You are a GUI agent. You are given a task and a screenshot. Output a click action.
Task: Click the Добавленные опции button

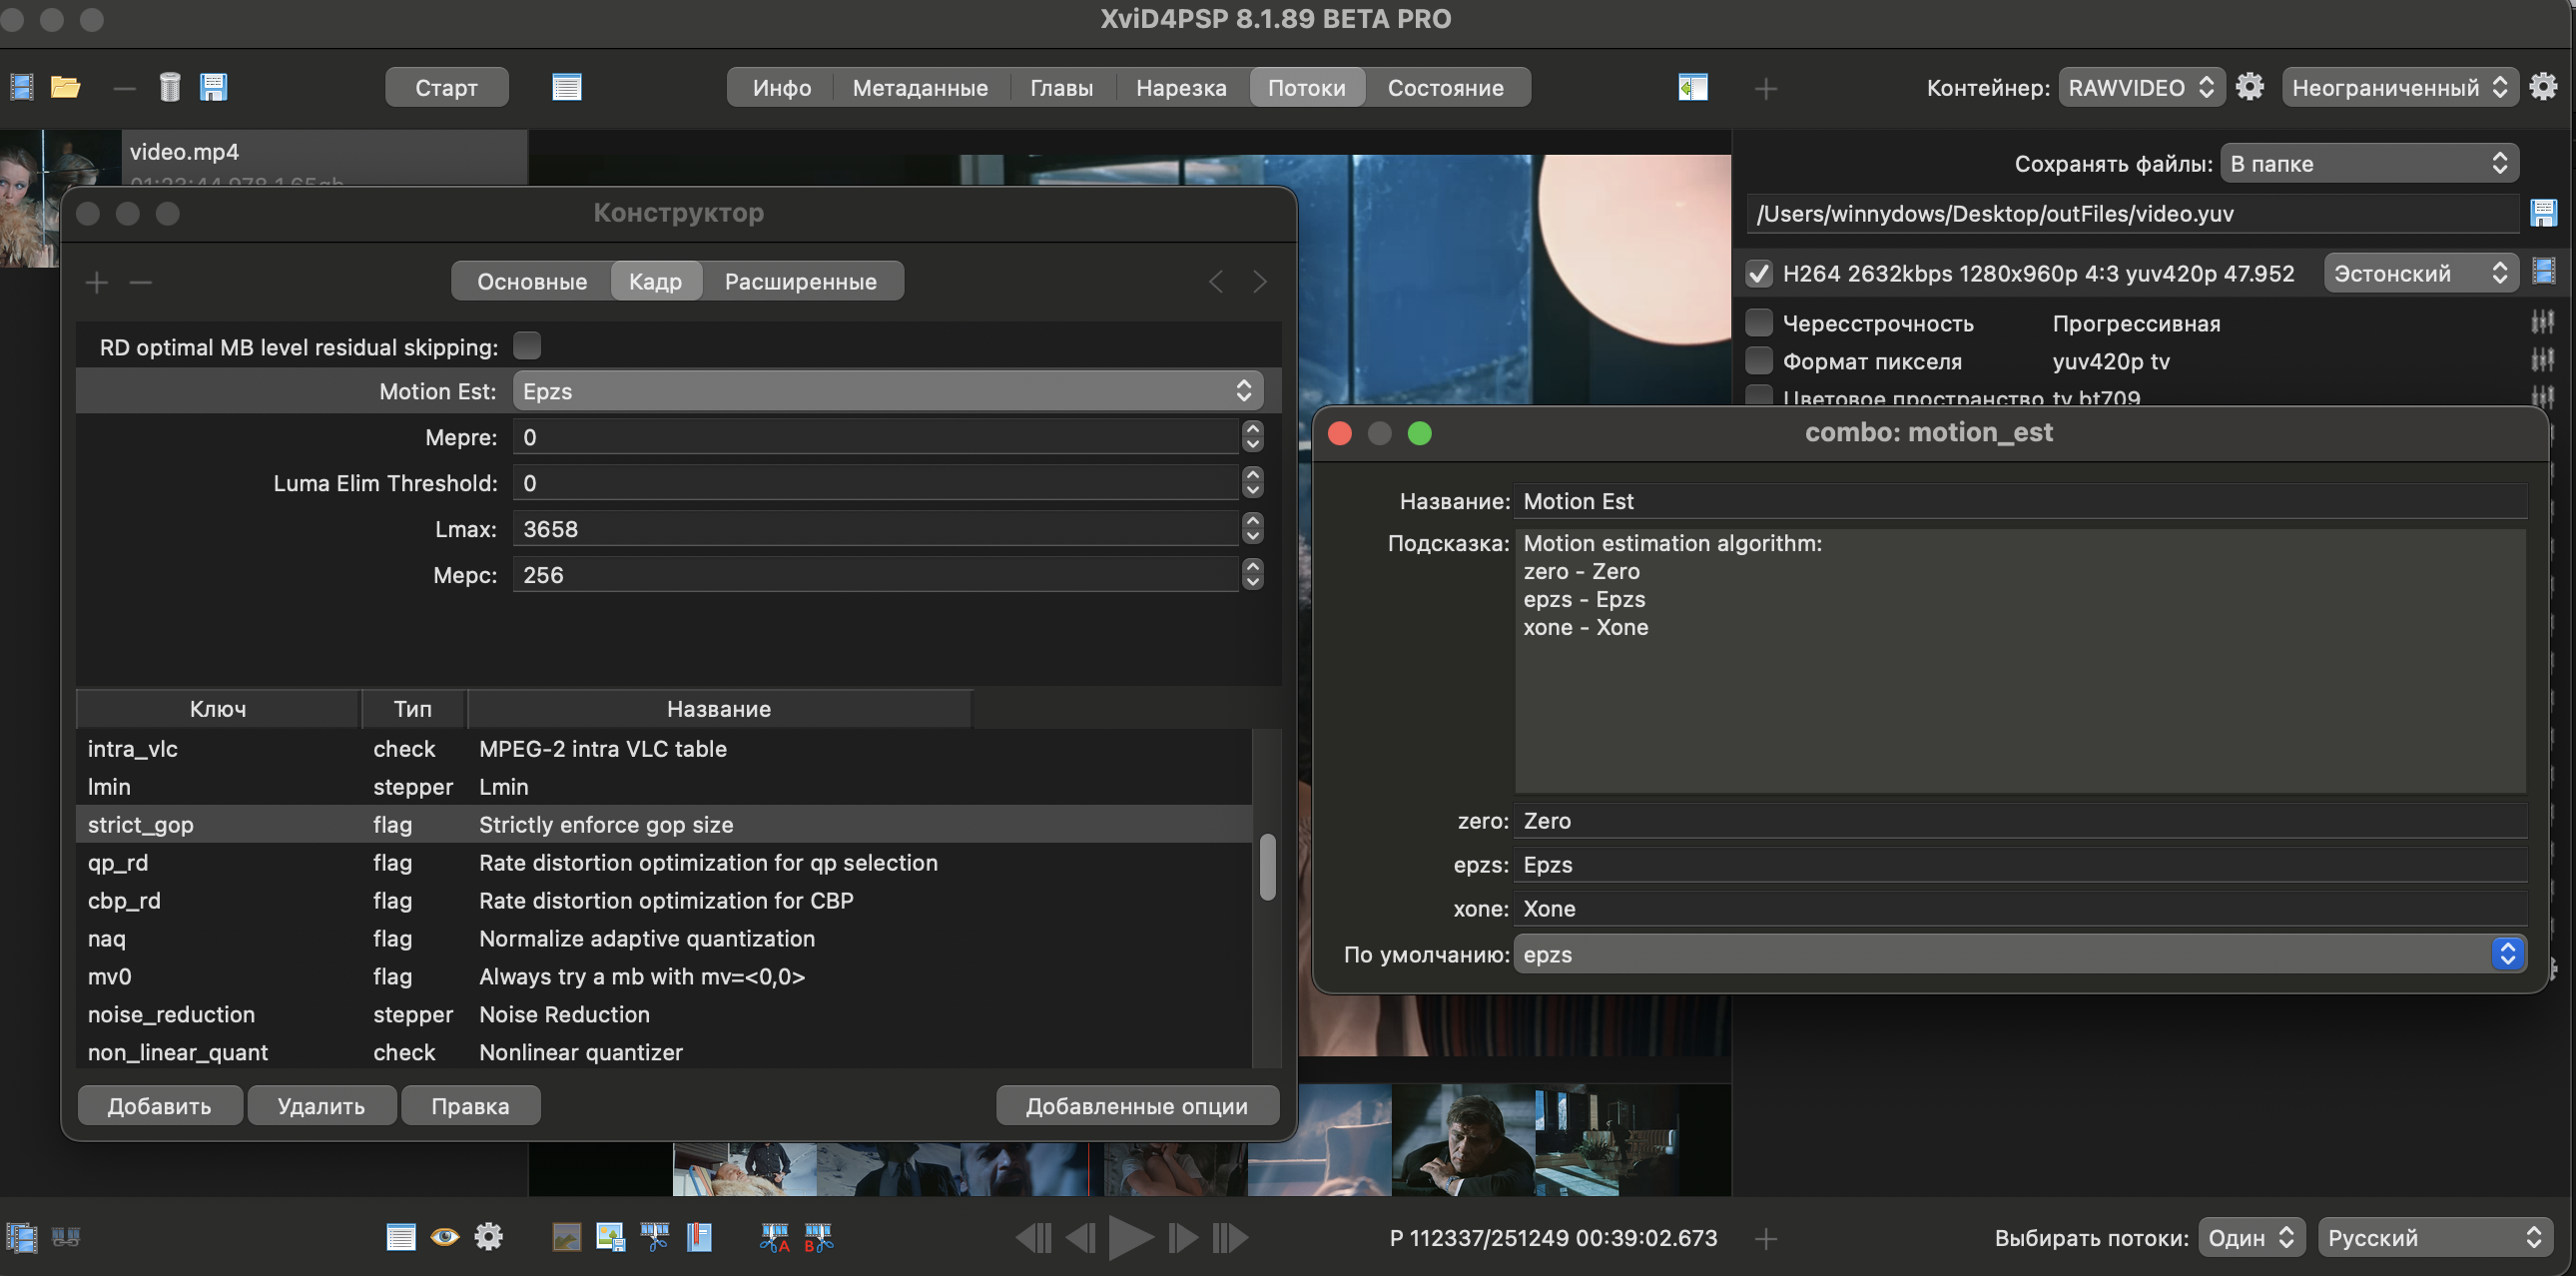(1137, 1106)
